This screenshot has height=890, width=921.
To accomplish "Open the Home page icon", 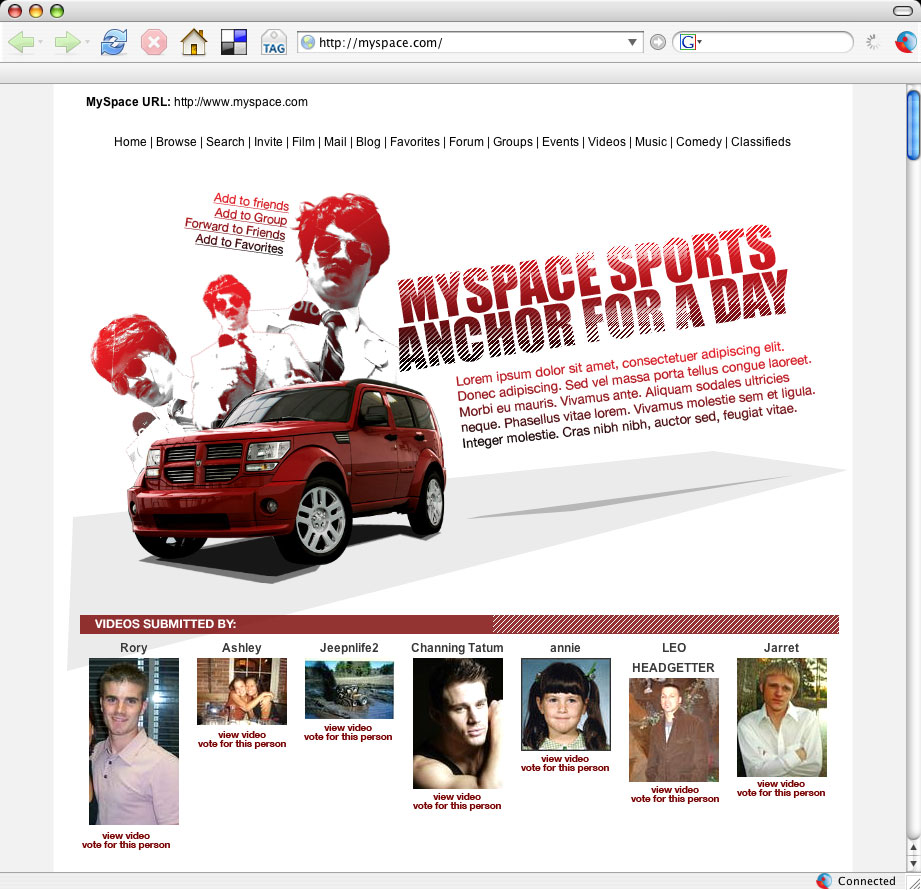I will (194, 42).
